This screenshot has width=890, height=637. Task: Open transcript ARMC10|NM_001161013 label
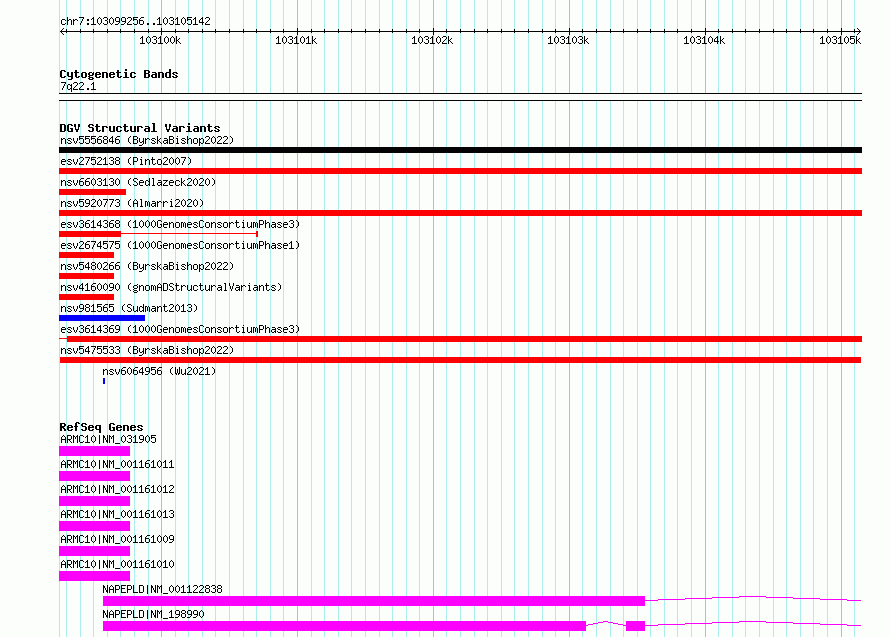pyautogui.click(x=117, y=514)
